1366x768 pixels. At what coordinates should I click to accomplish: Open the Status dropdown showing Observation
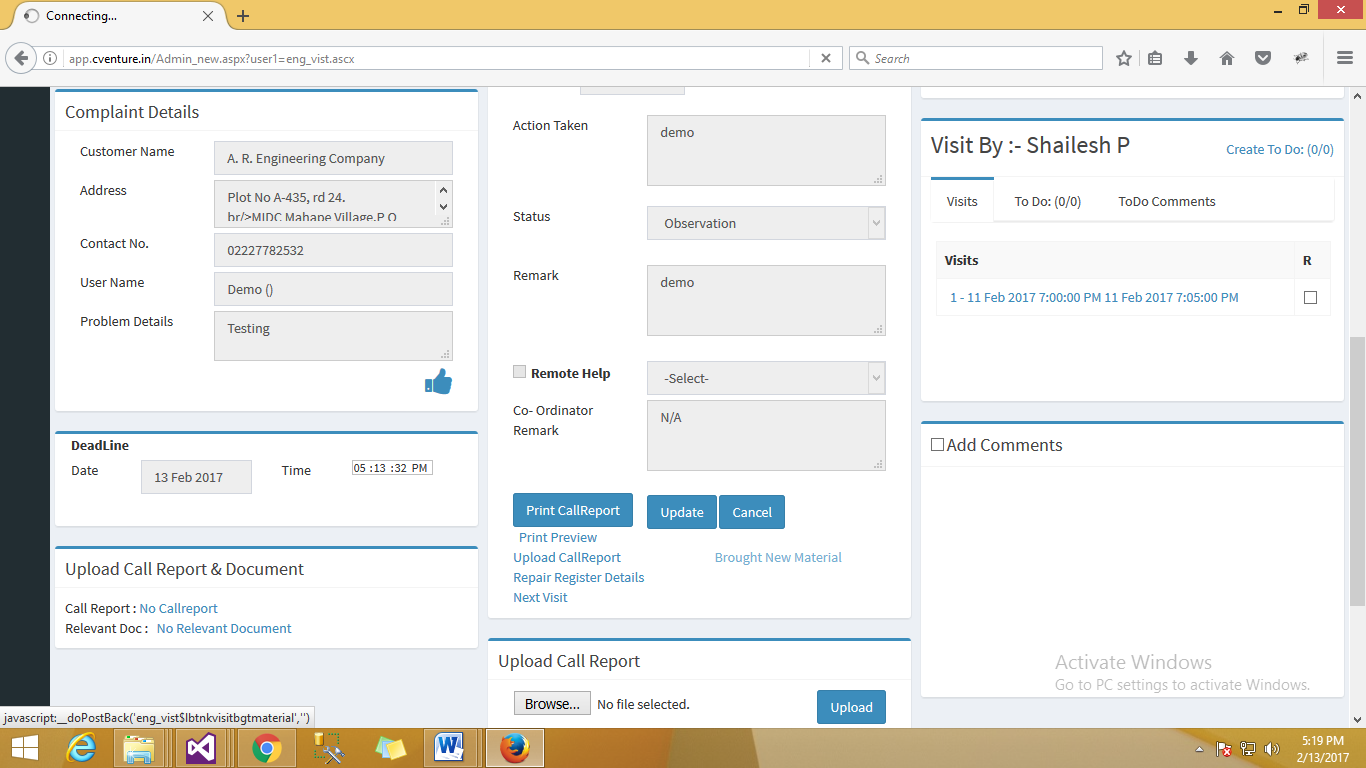click(766, 223)
